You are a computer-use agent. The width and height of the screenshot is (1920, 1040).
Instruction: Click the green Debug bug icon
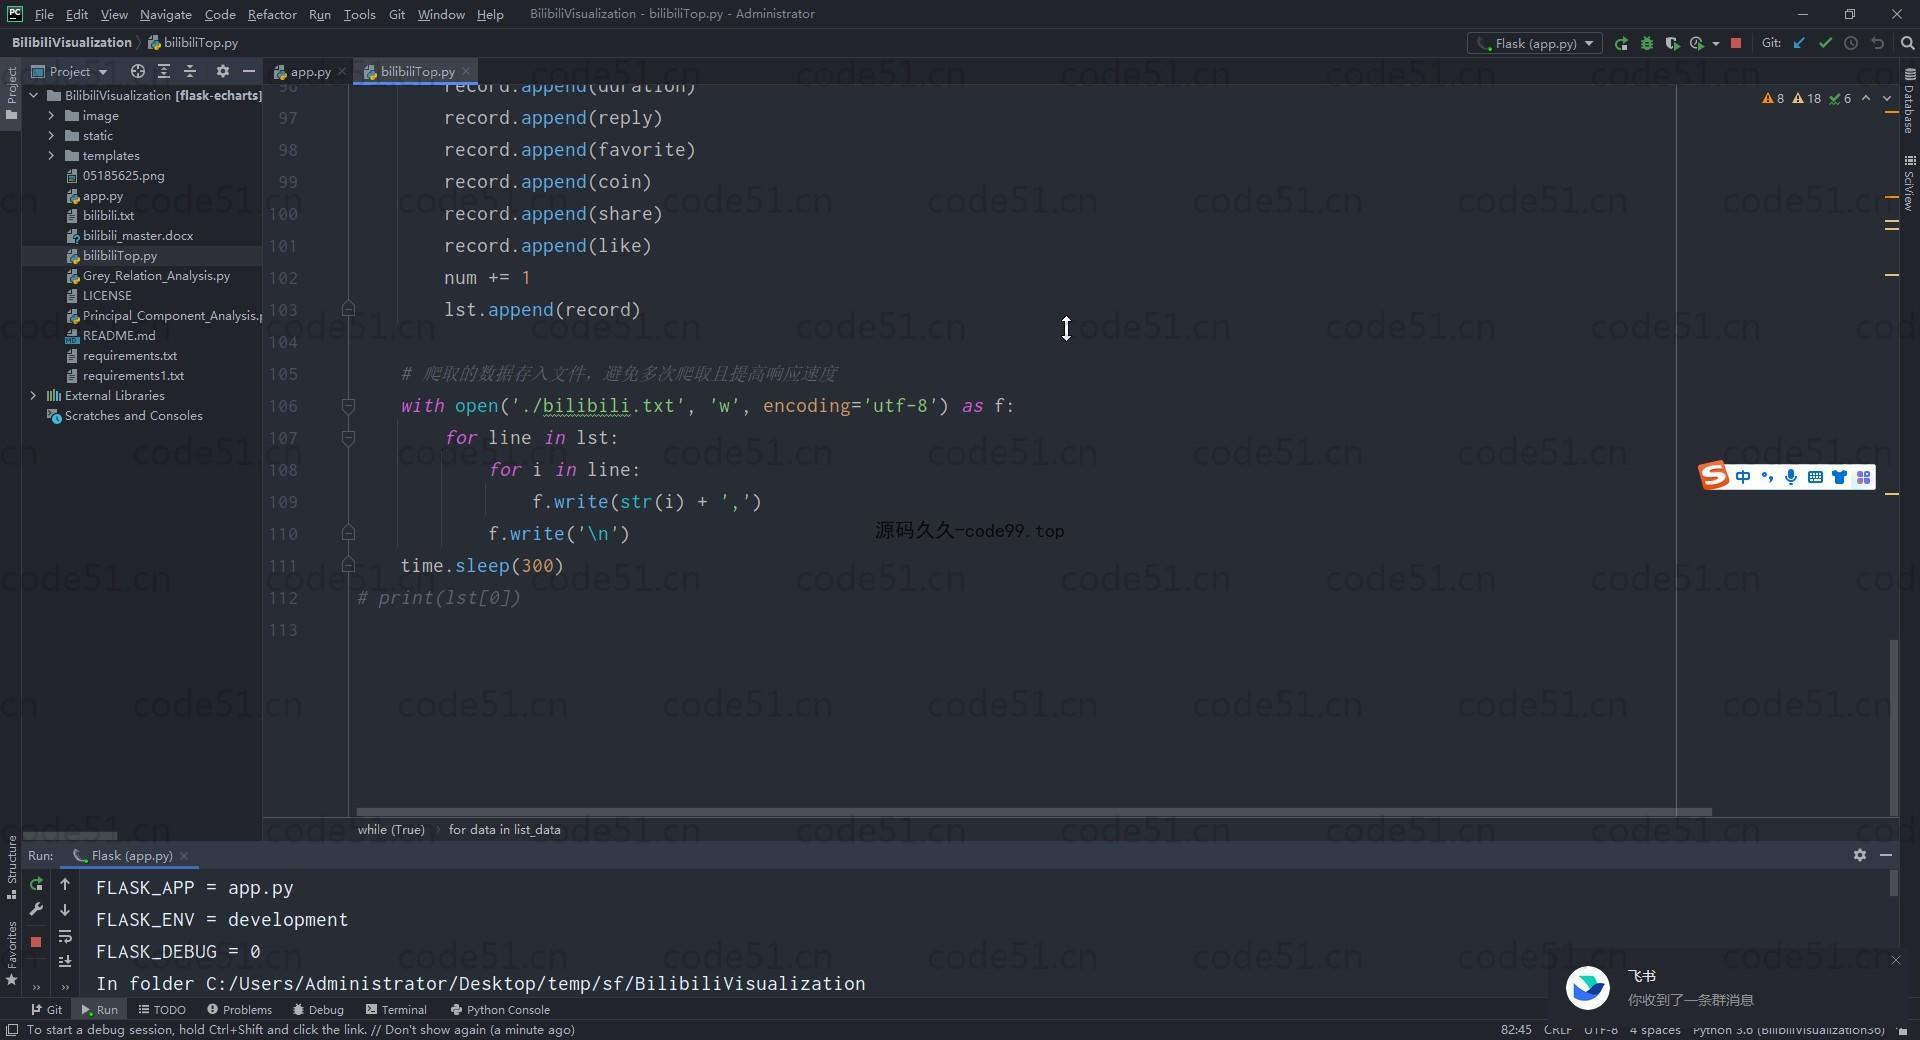1647,43
